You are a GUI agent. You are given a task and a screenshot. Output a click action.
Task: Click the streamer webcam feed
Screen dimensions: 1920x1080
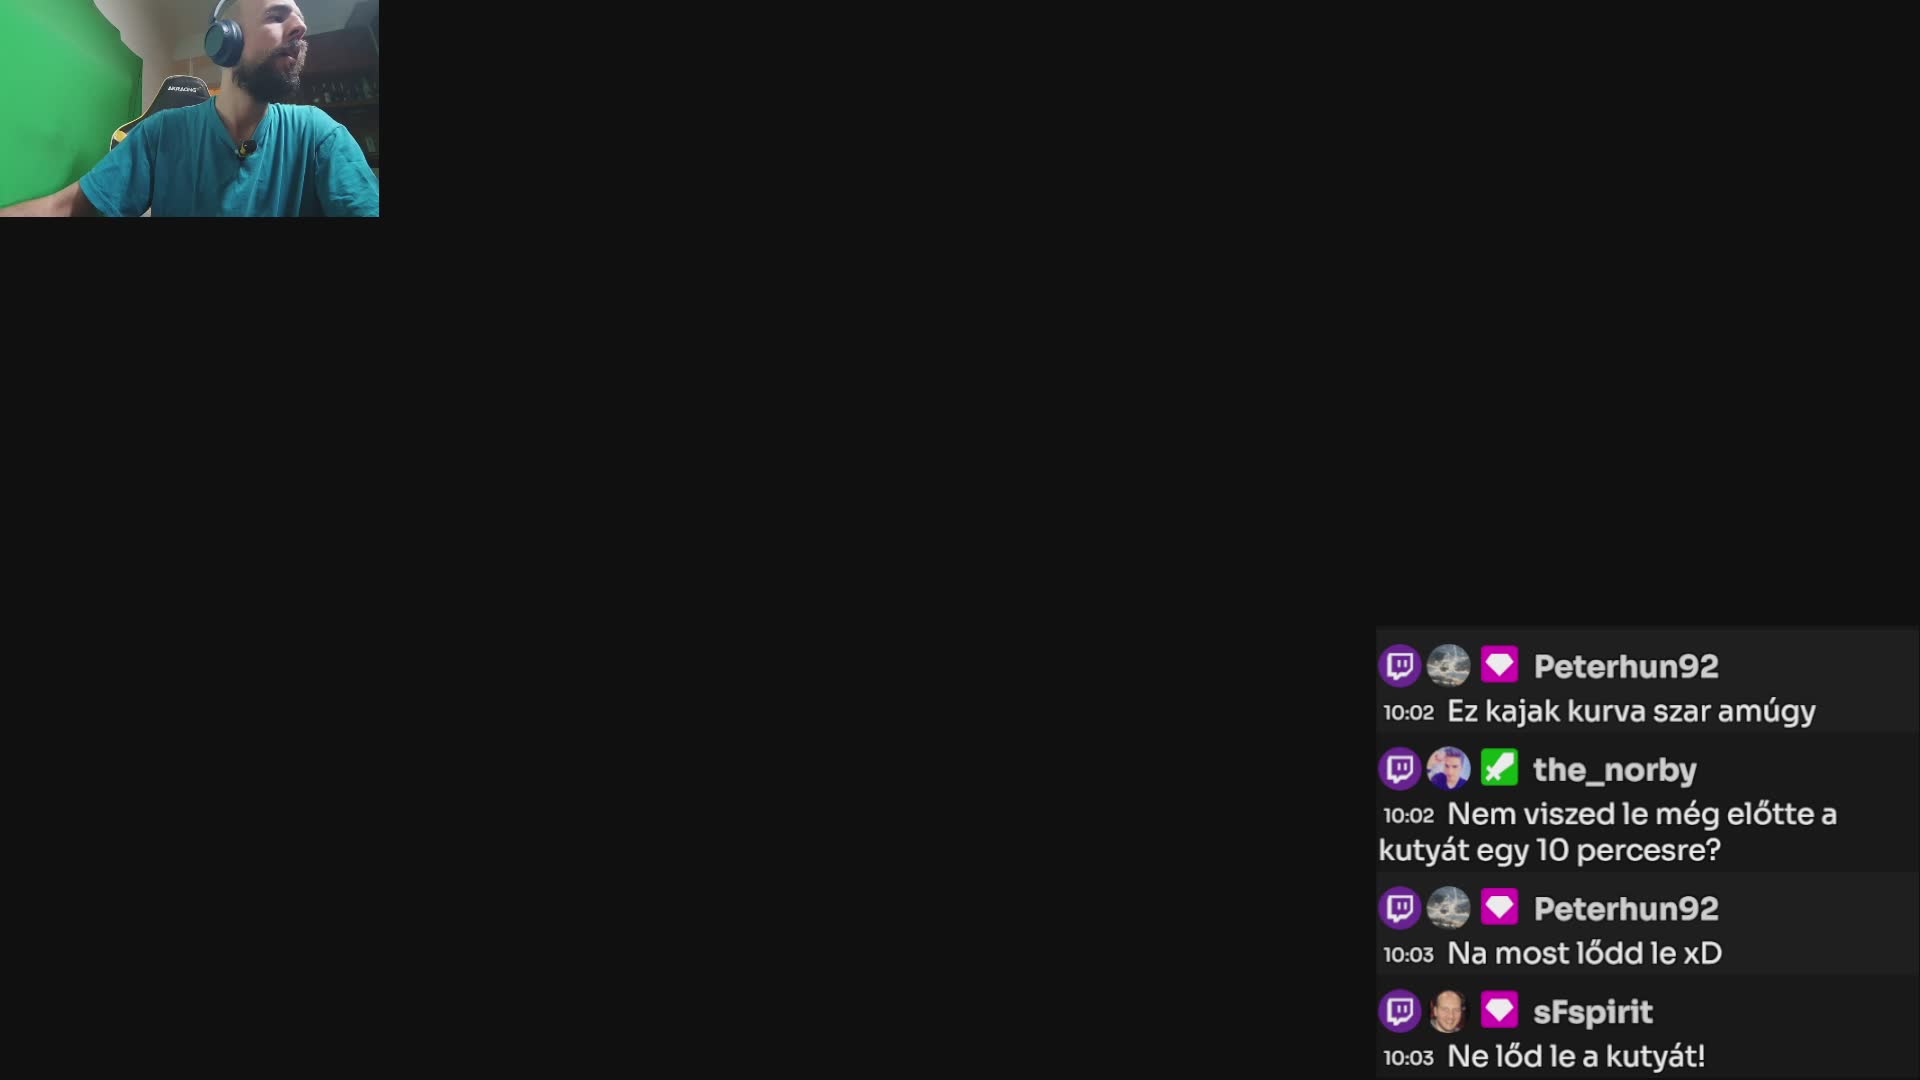click(x=189, y=108)
